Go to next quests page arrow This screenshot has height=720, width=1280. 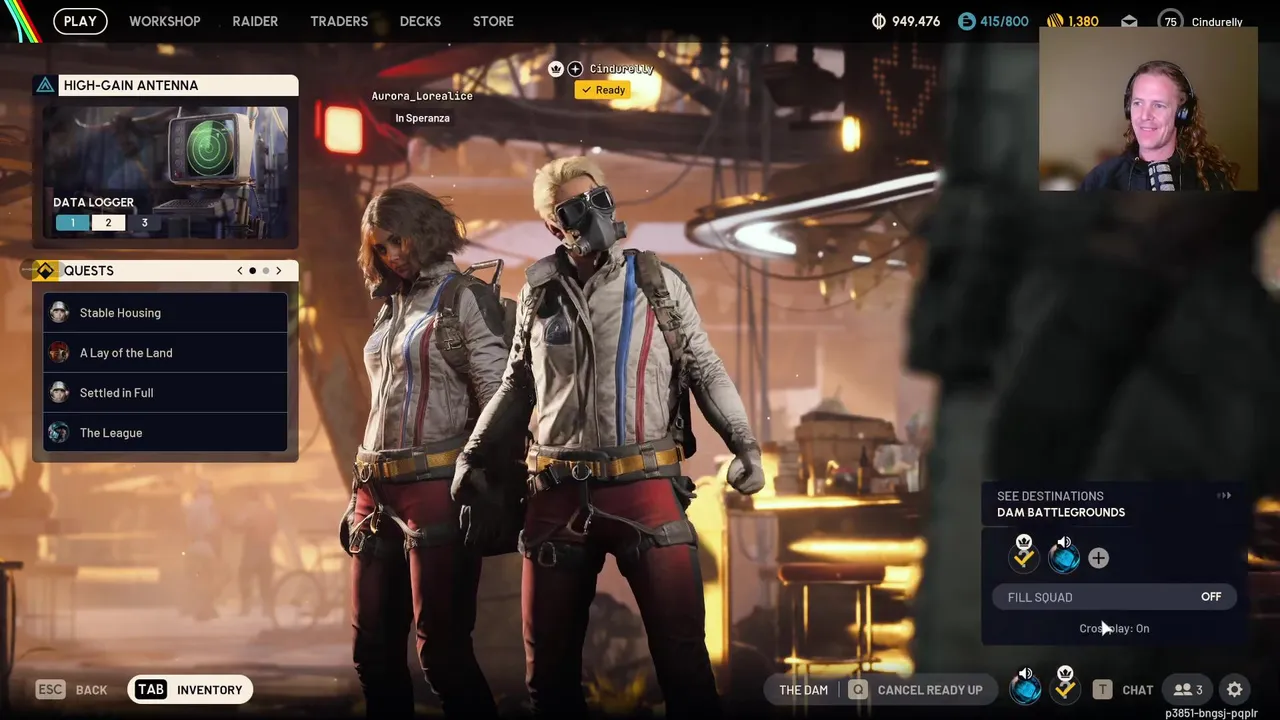[279, 271]
